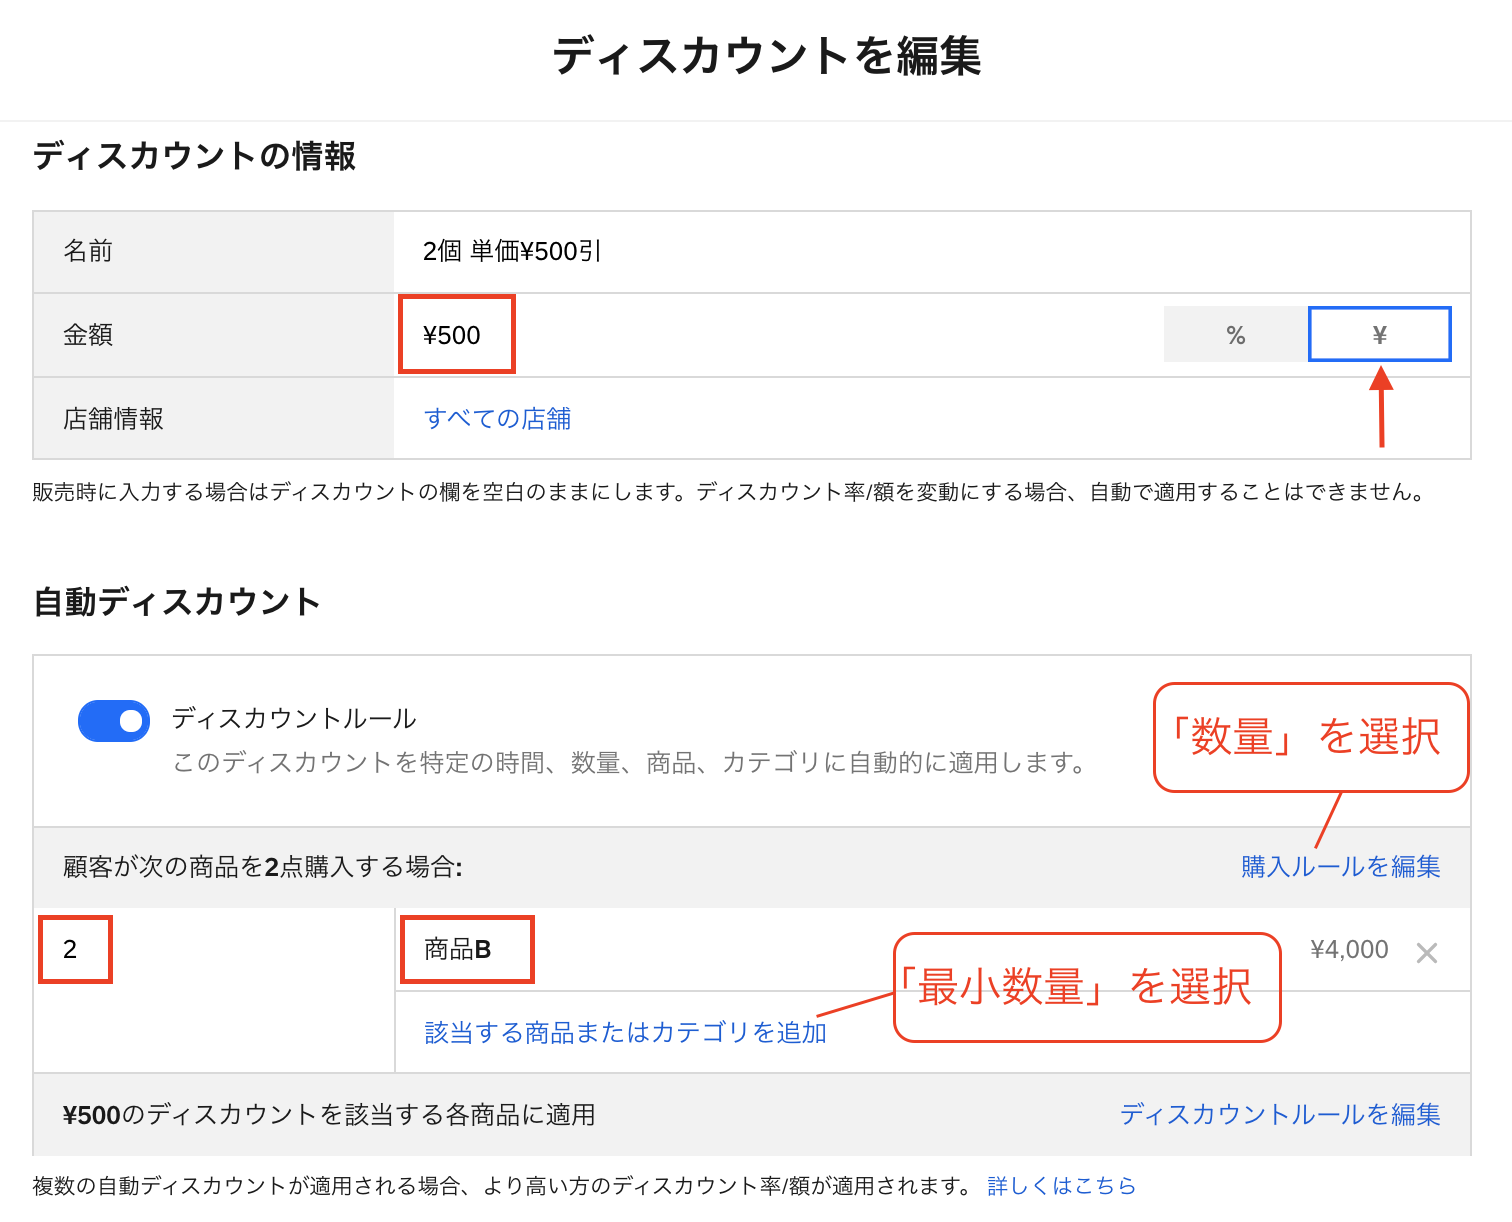Click the quantity field showing 2

click(74, 949)
